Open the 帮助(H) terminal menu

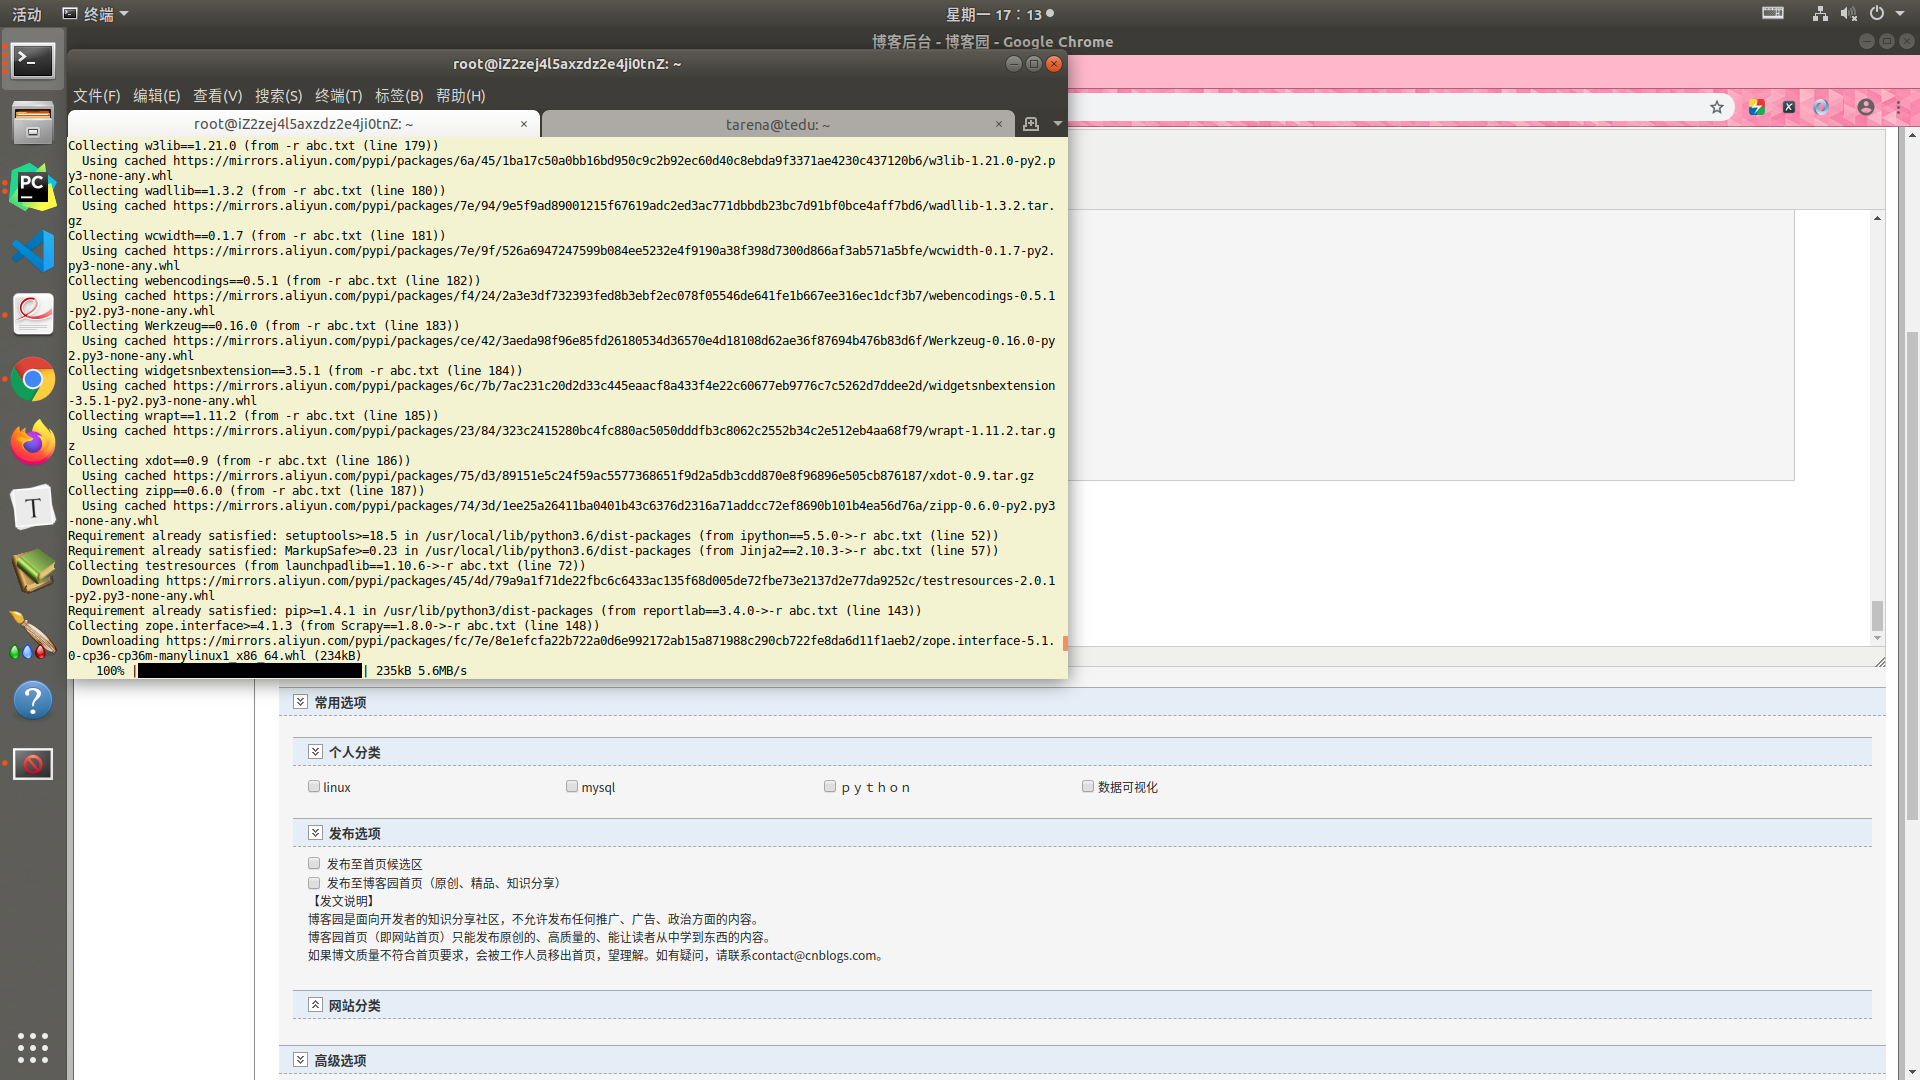[461, 96]
